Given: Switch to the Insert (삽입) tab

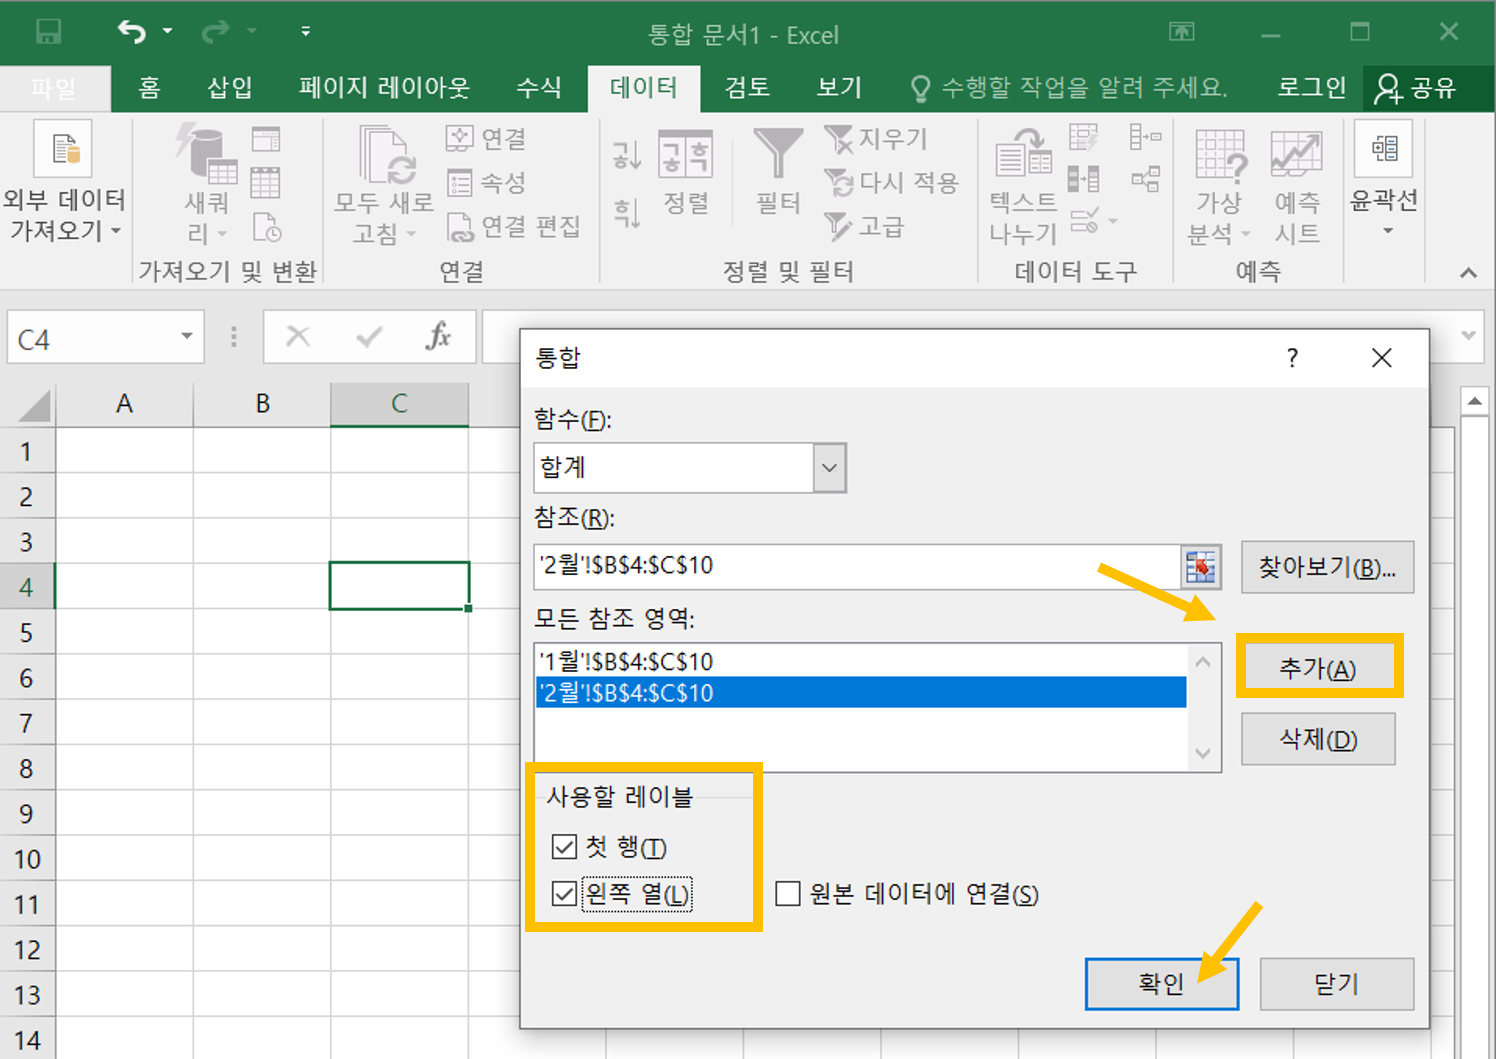Looking at the screenshot, I should 229,88.
